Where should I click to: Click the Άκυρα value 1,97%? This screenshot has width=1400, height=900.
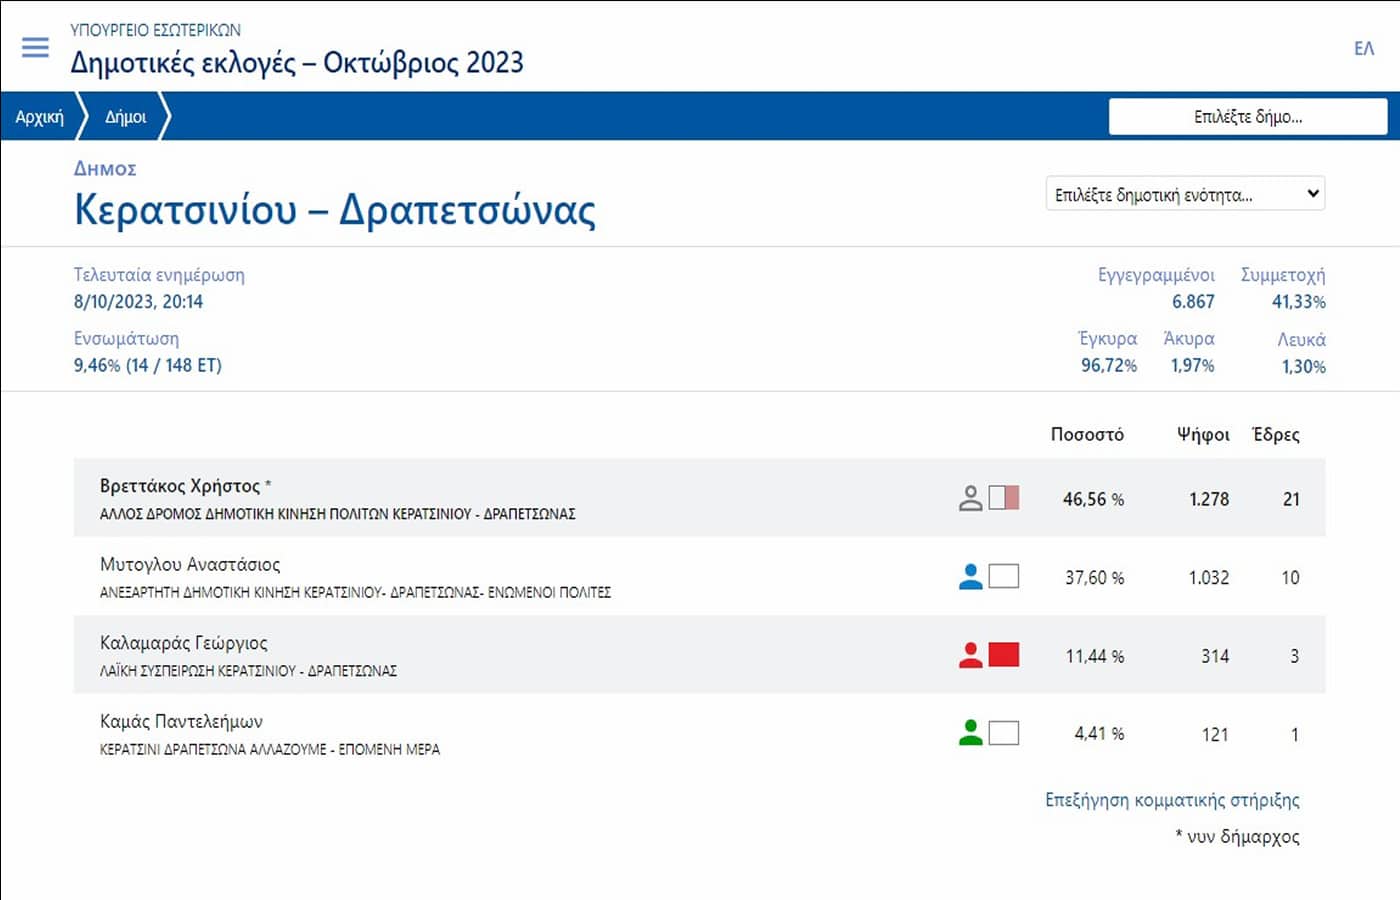click(x=1192, y=366)
